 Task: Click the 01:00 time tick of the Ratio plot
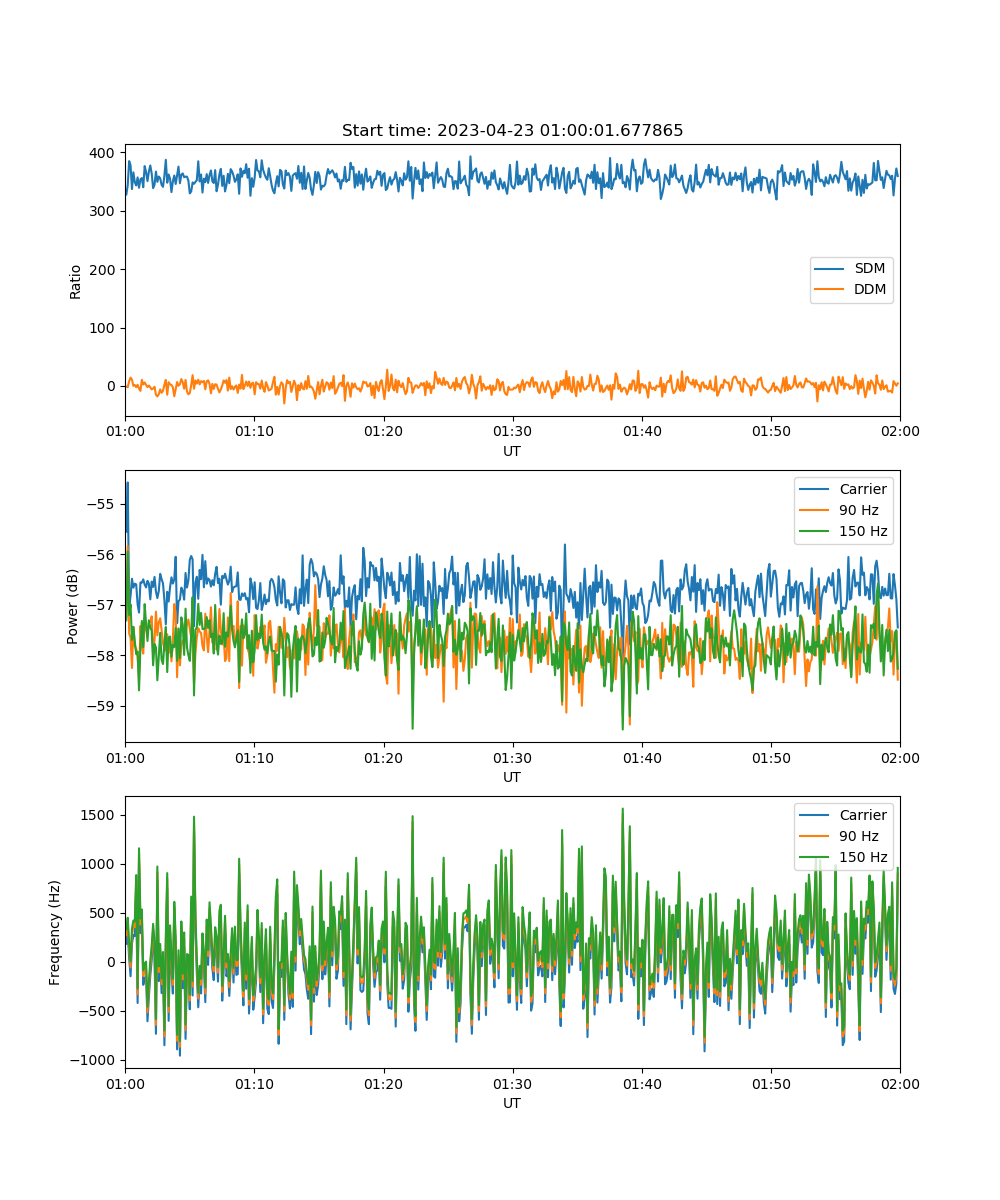tap(125, 431)
